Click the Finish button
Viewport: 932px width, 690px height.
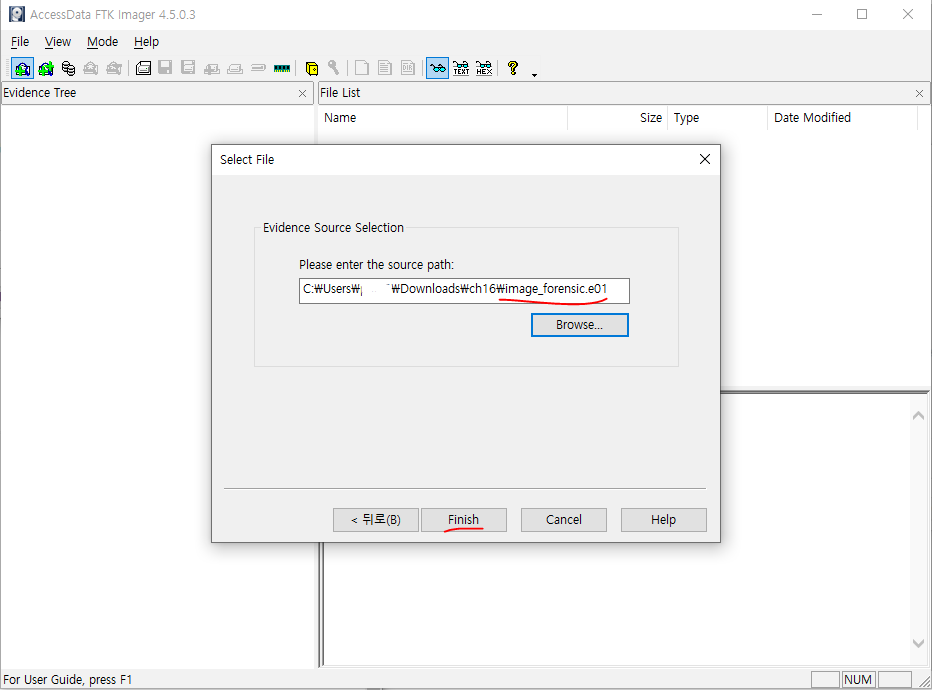(x=464, y=519)
